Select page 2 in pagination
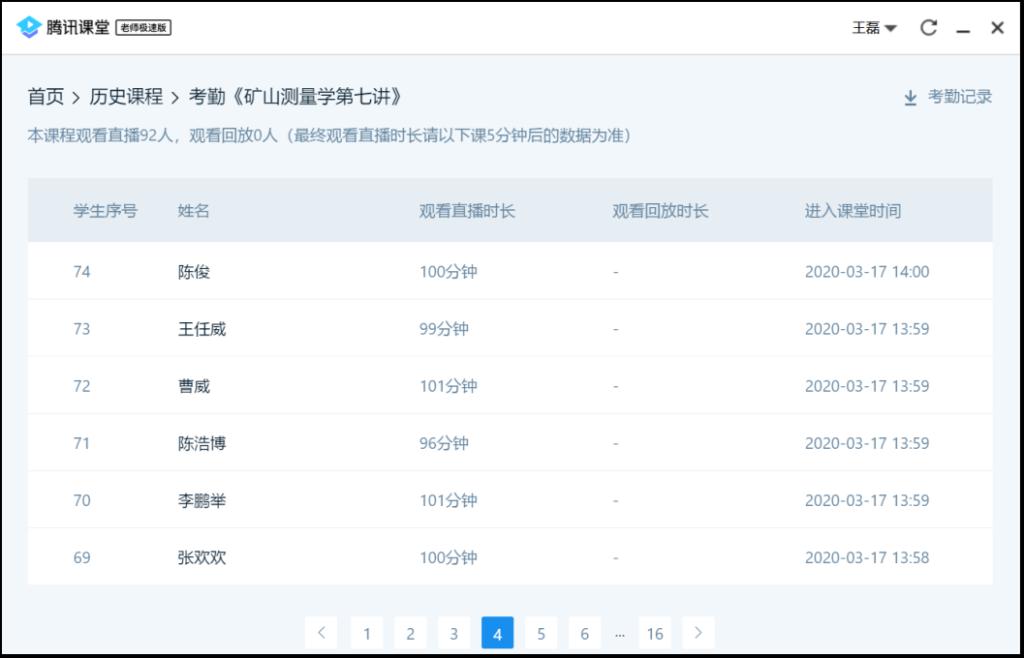Screen dimensions: 1024x658 [x=410, y=633]
